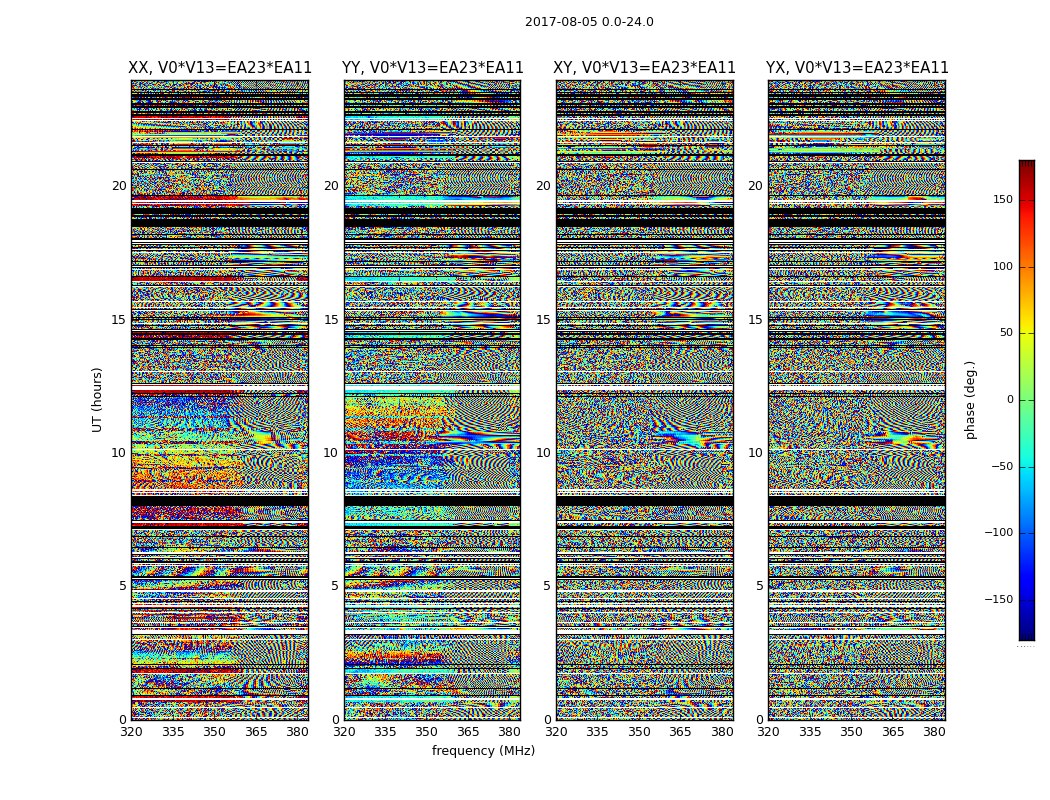Image resolution: width=1050 pixels, height=800 pixels.
Task: Click inside the XY phase plot
Action: click(645, 400)
